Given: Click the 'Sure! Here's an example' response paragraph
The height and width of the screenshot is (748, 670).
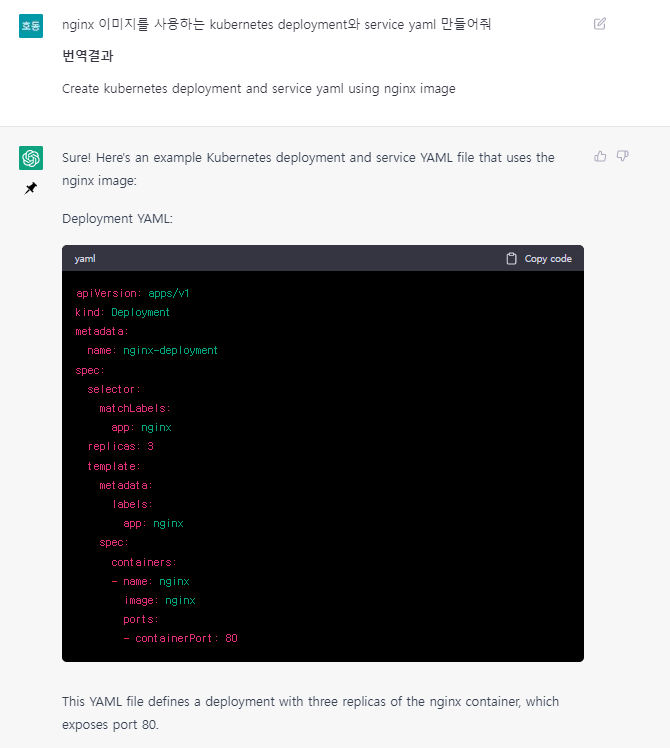Looking at the screenshot, I should pos(308,169).
